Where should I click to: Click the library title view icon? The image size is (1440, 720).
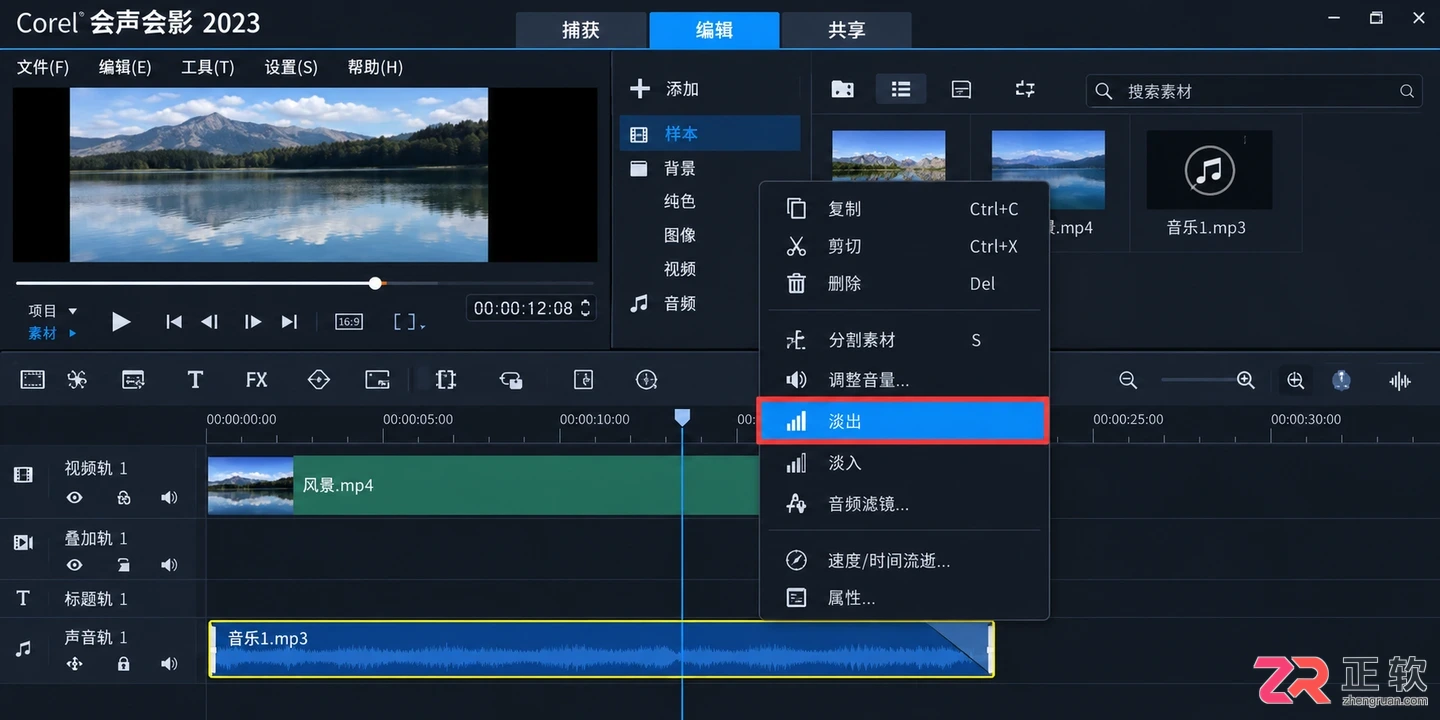[961, 89]
